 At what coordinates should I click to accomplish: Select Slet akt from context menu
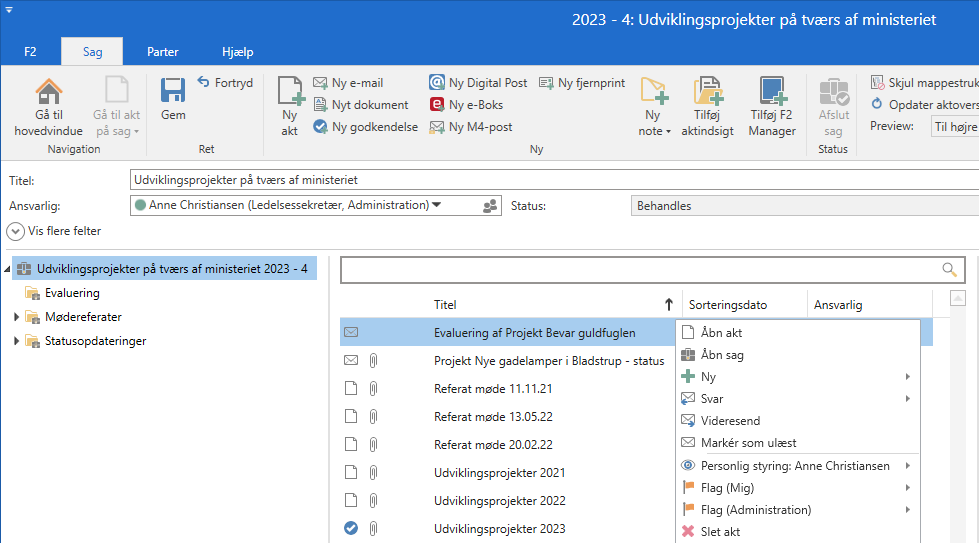point(720,532)
